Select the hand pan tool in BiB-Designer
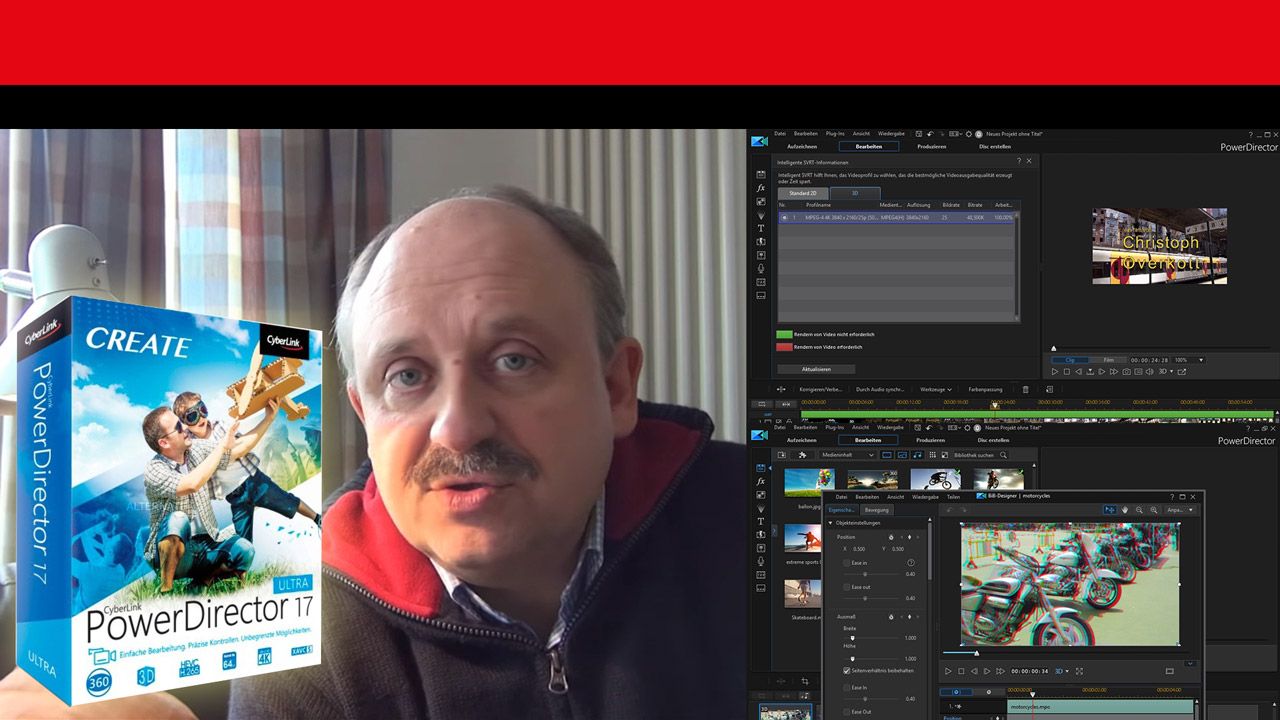 pos(1125,510)
